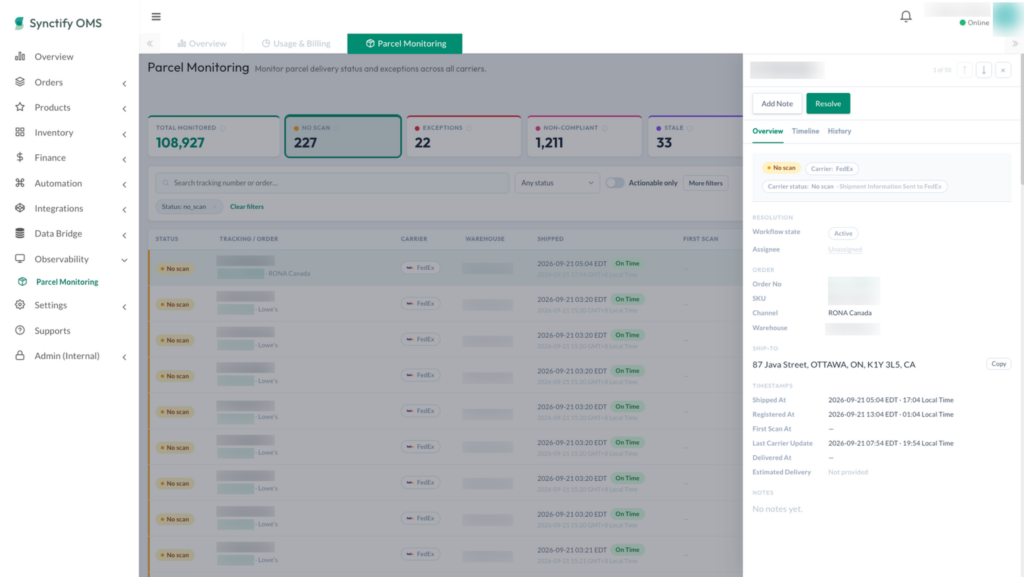1024x577 pixels.
Task: Click the Active workflow state badge
Action: (843, 233)
